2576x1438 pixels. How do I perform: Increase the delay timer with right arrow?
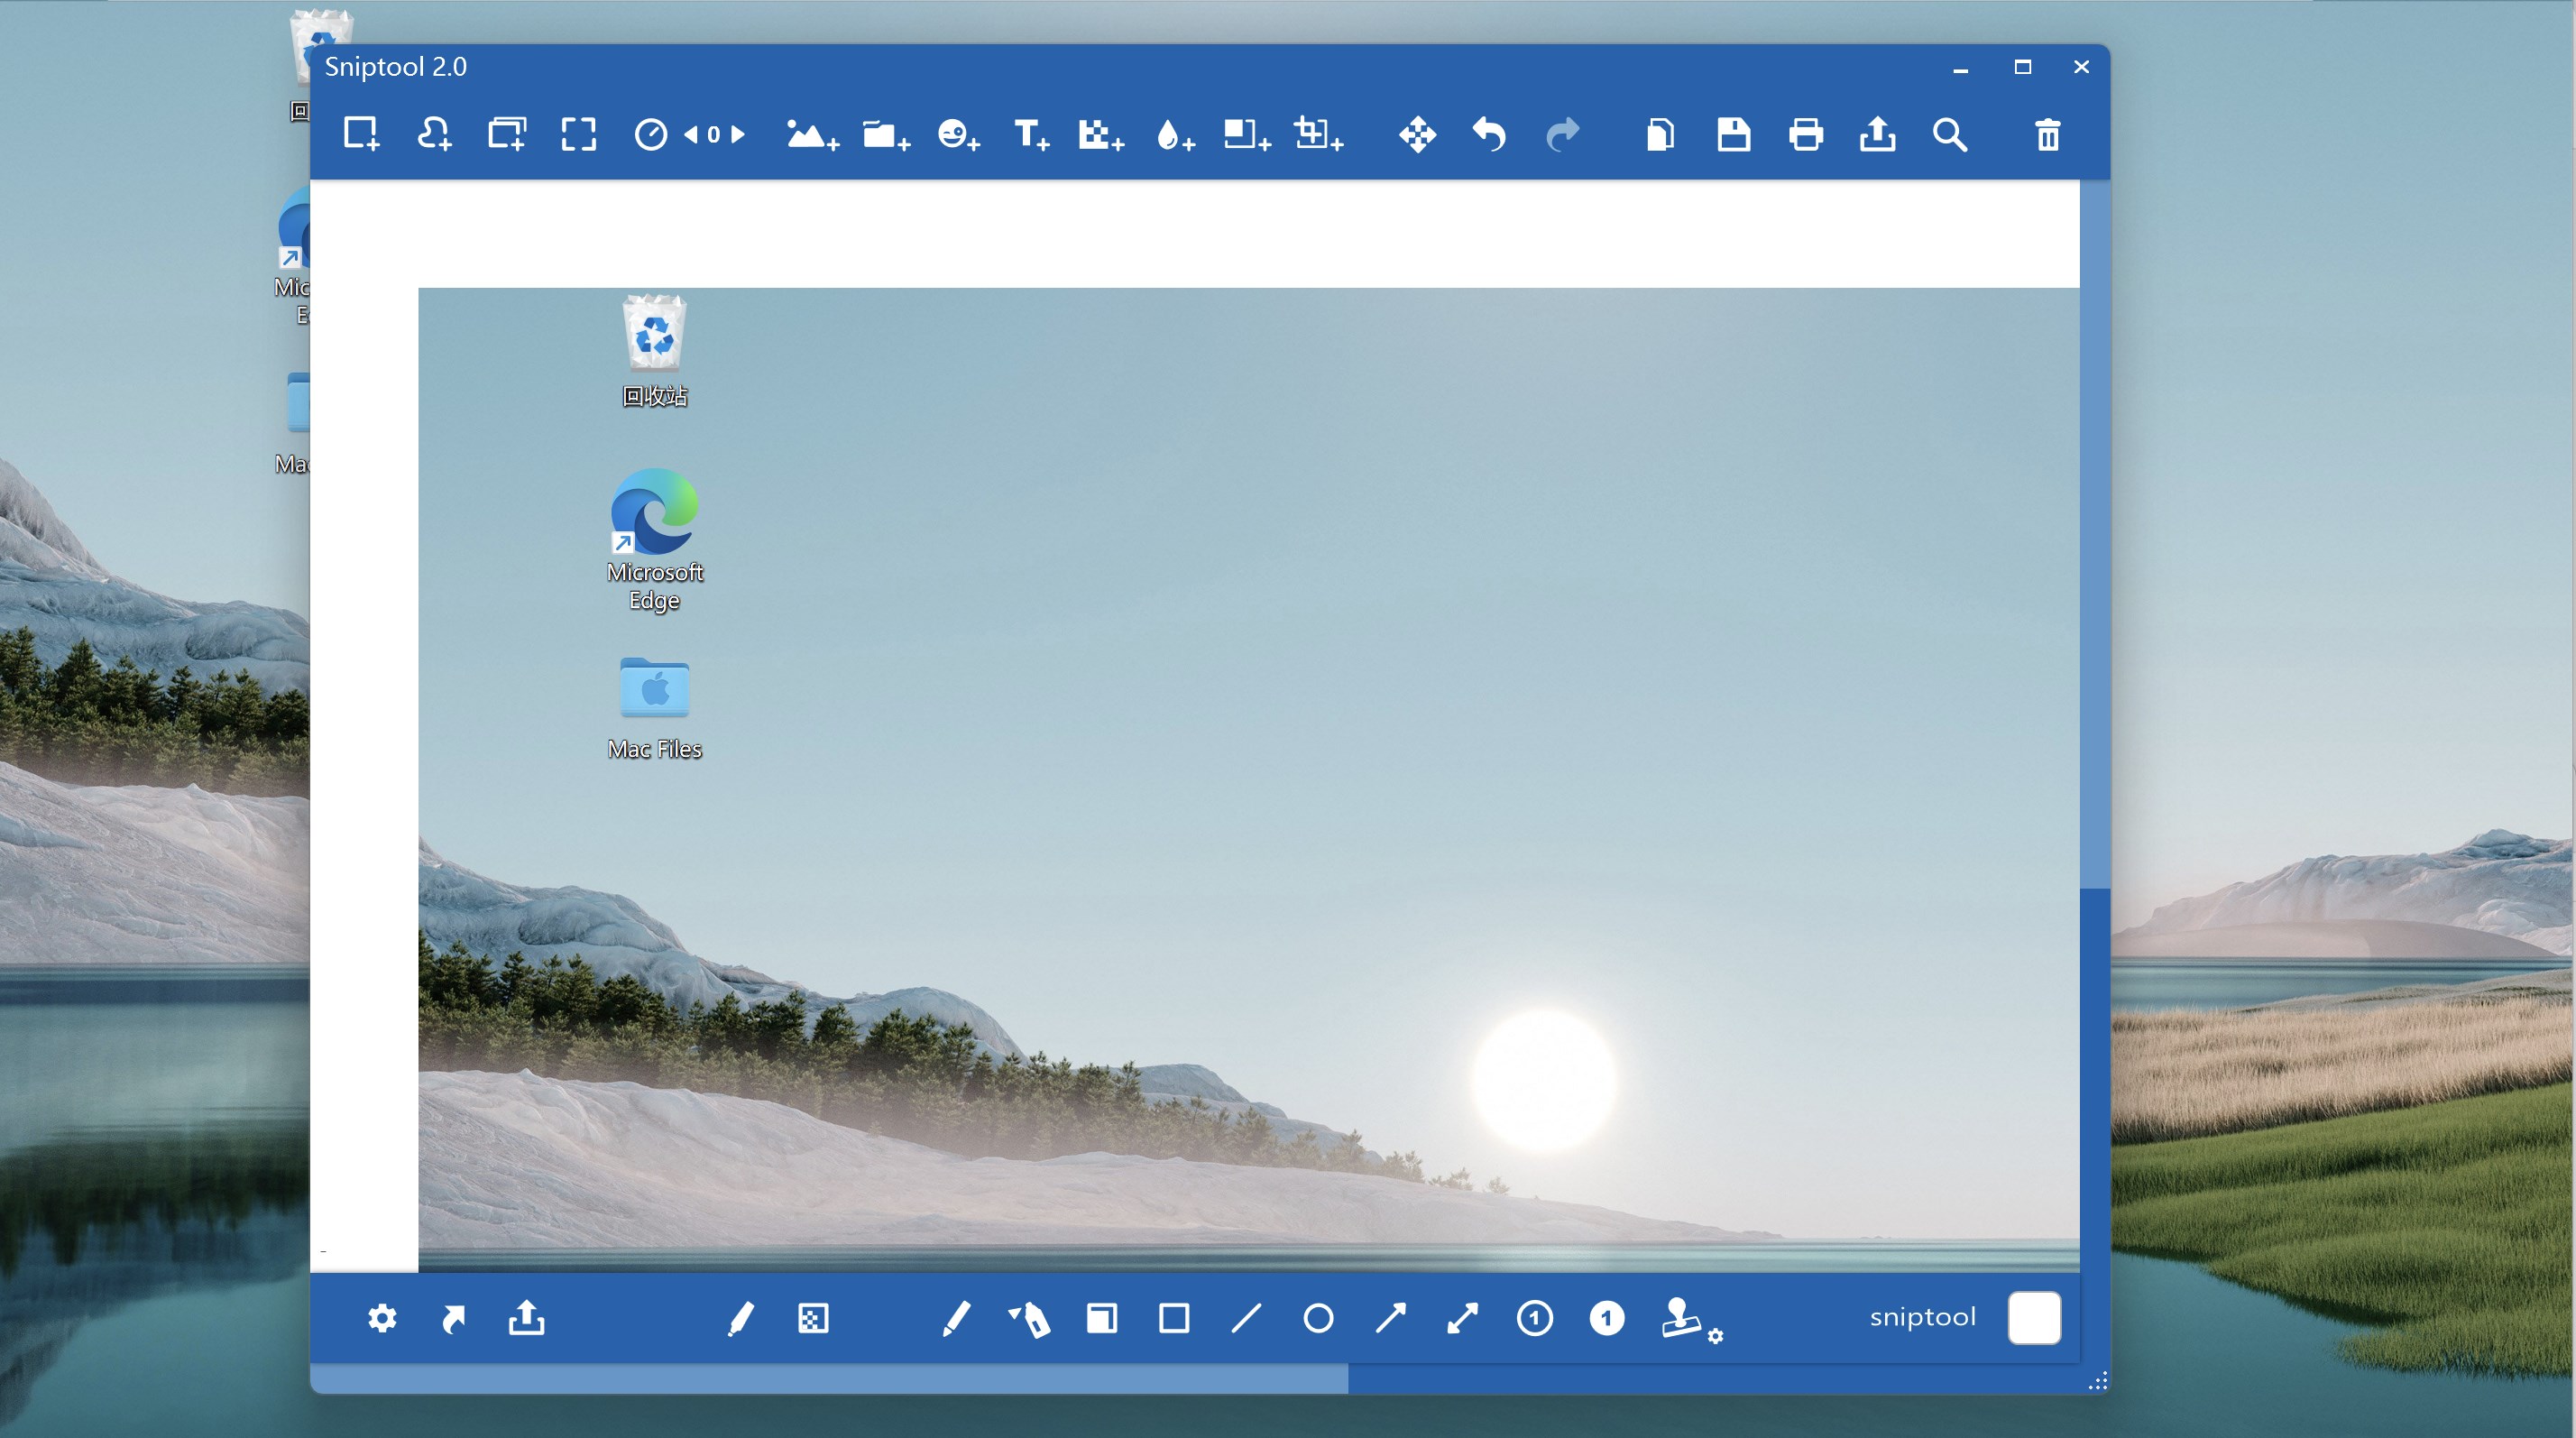pos(738,134)
